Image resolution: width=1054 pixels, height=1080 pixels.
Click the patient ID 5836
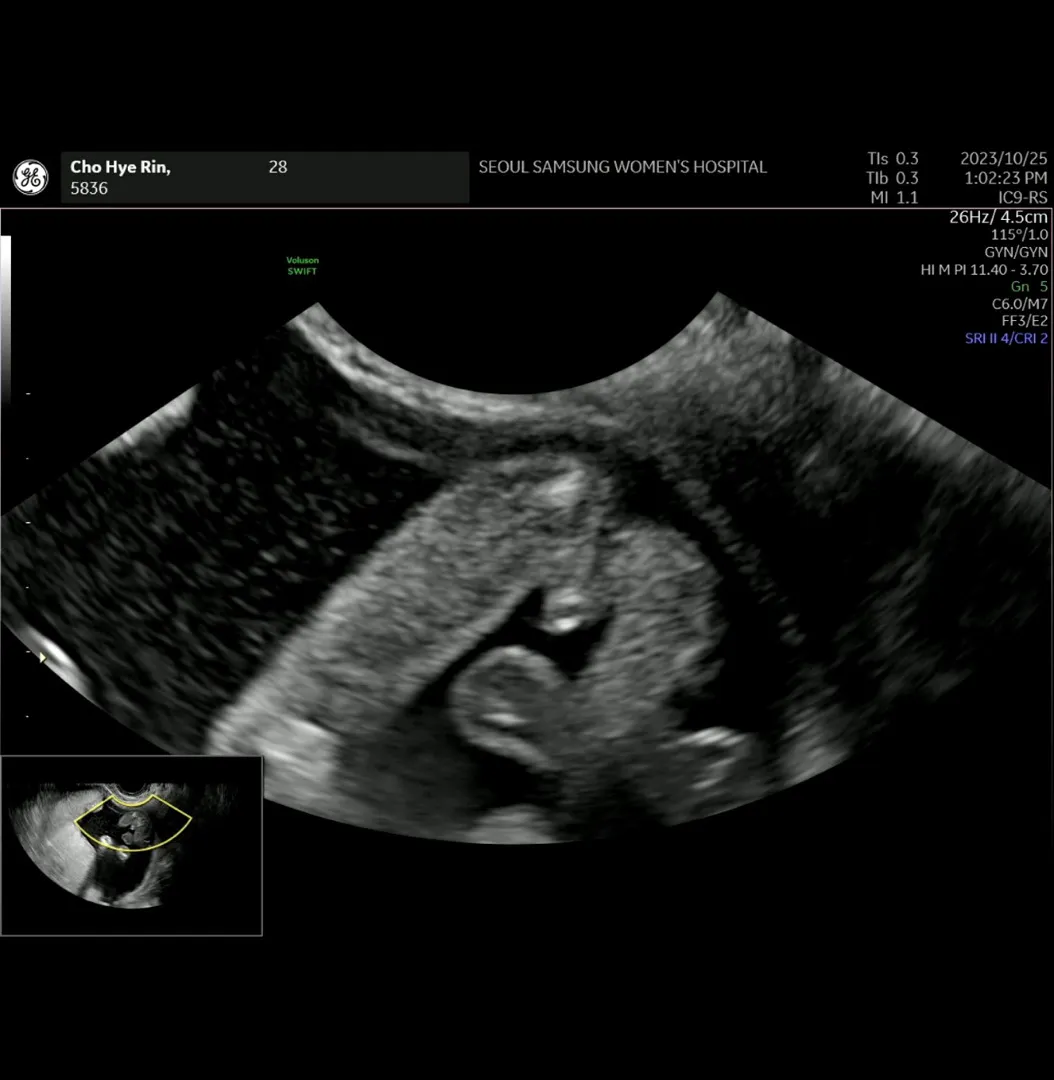point(89,188)
